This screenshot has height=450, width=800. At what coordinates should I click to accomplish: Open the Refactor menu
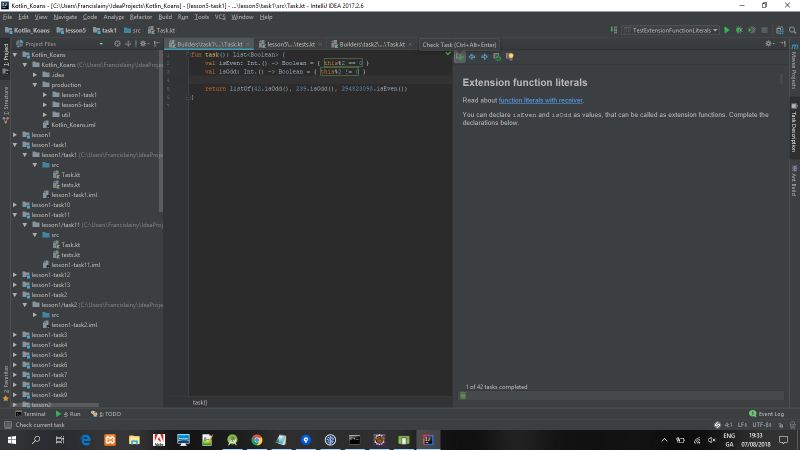coord(140,17)
